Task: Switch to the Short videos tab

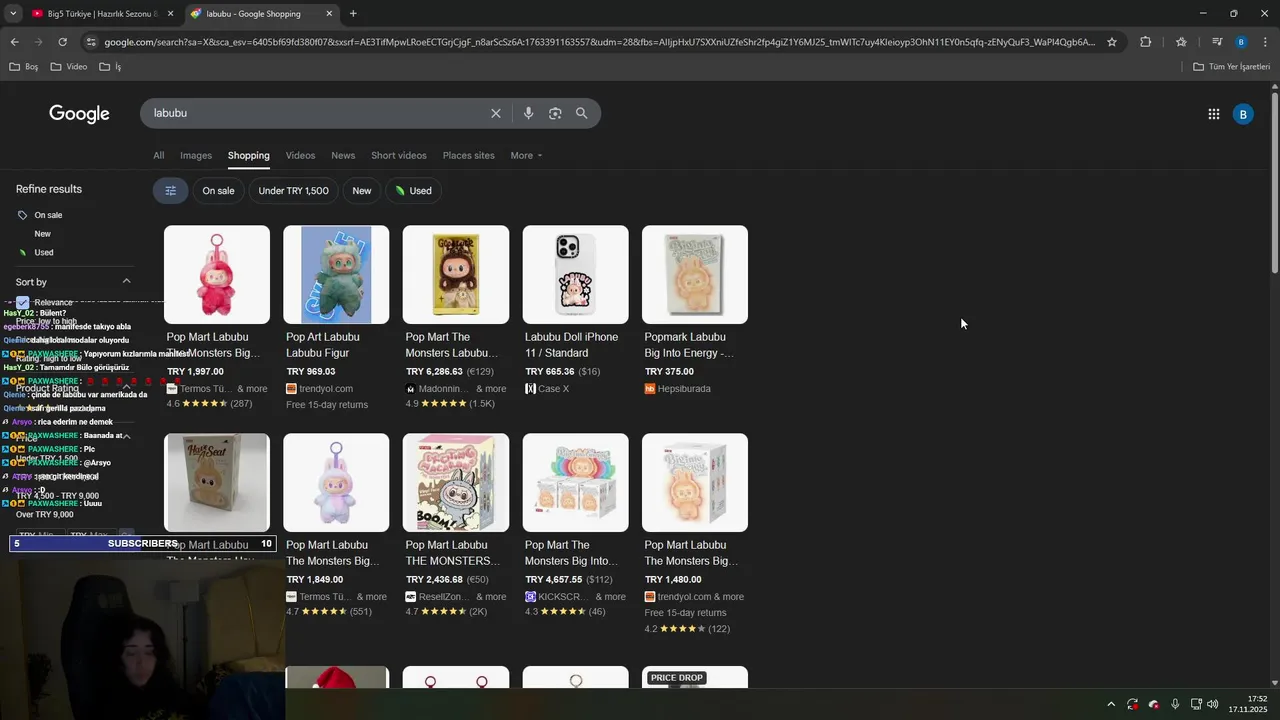Action: click(x=399, y=155)
